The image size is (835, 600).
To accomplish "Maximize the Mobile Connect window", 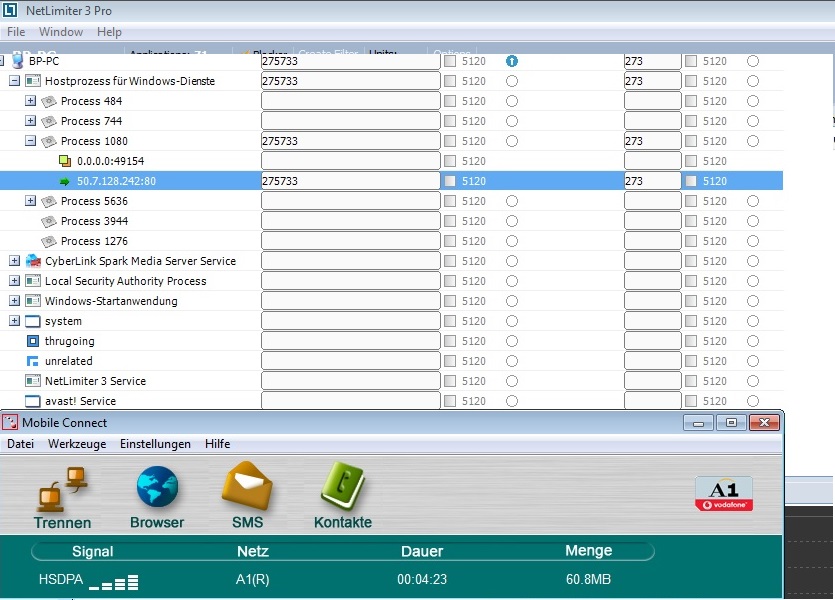I will [731, 423].
